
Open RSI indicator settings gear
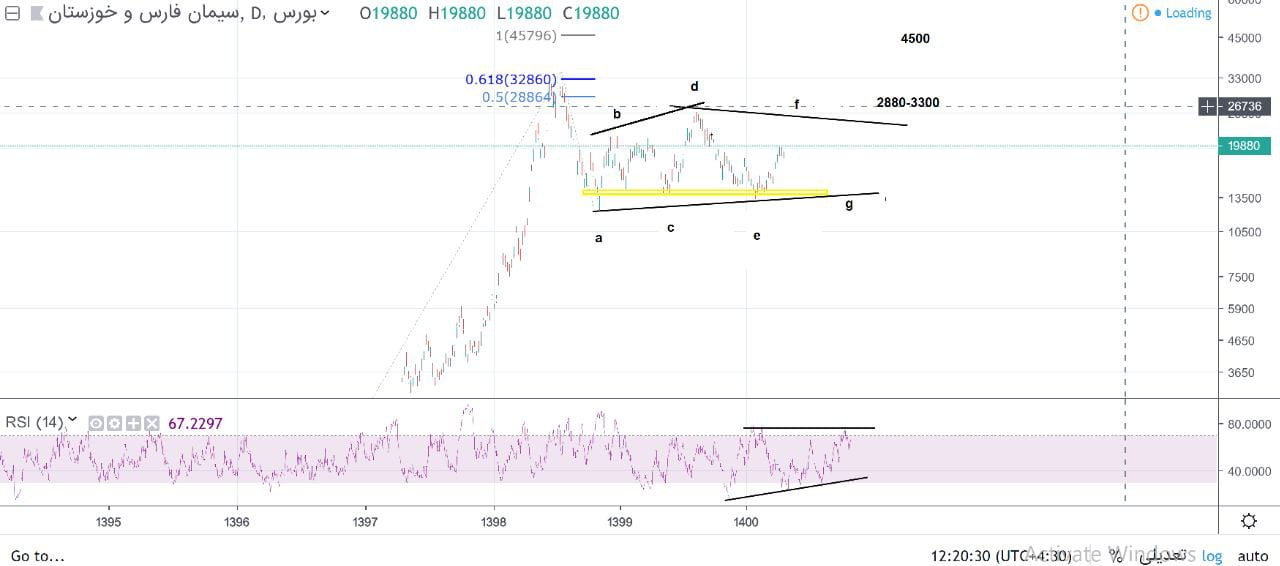[x=114, y=424]
